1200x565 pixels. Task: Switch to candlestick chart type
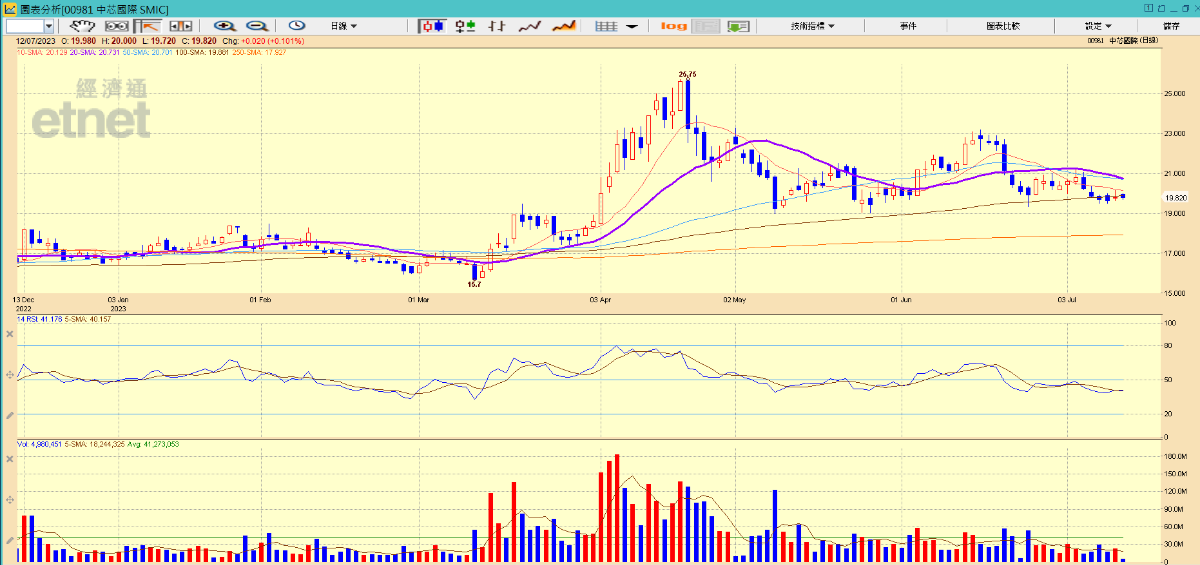[432, 26]
